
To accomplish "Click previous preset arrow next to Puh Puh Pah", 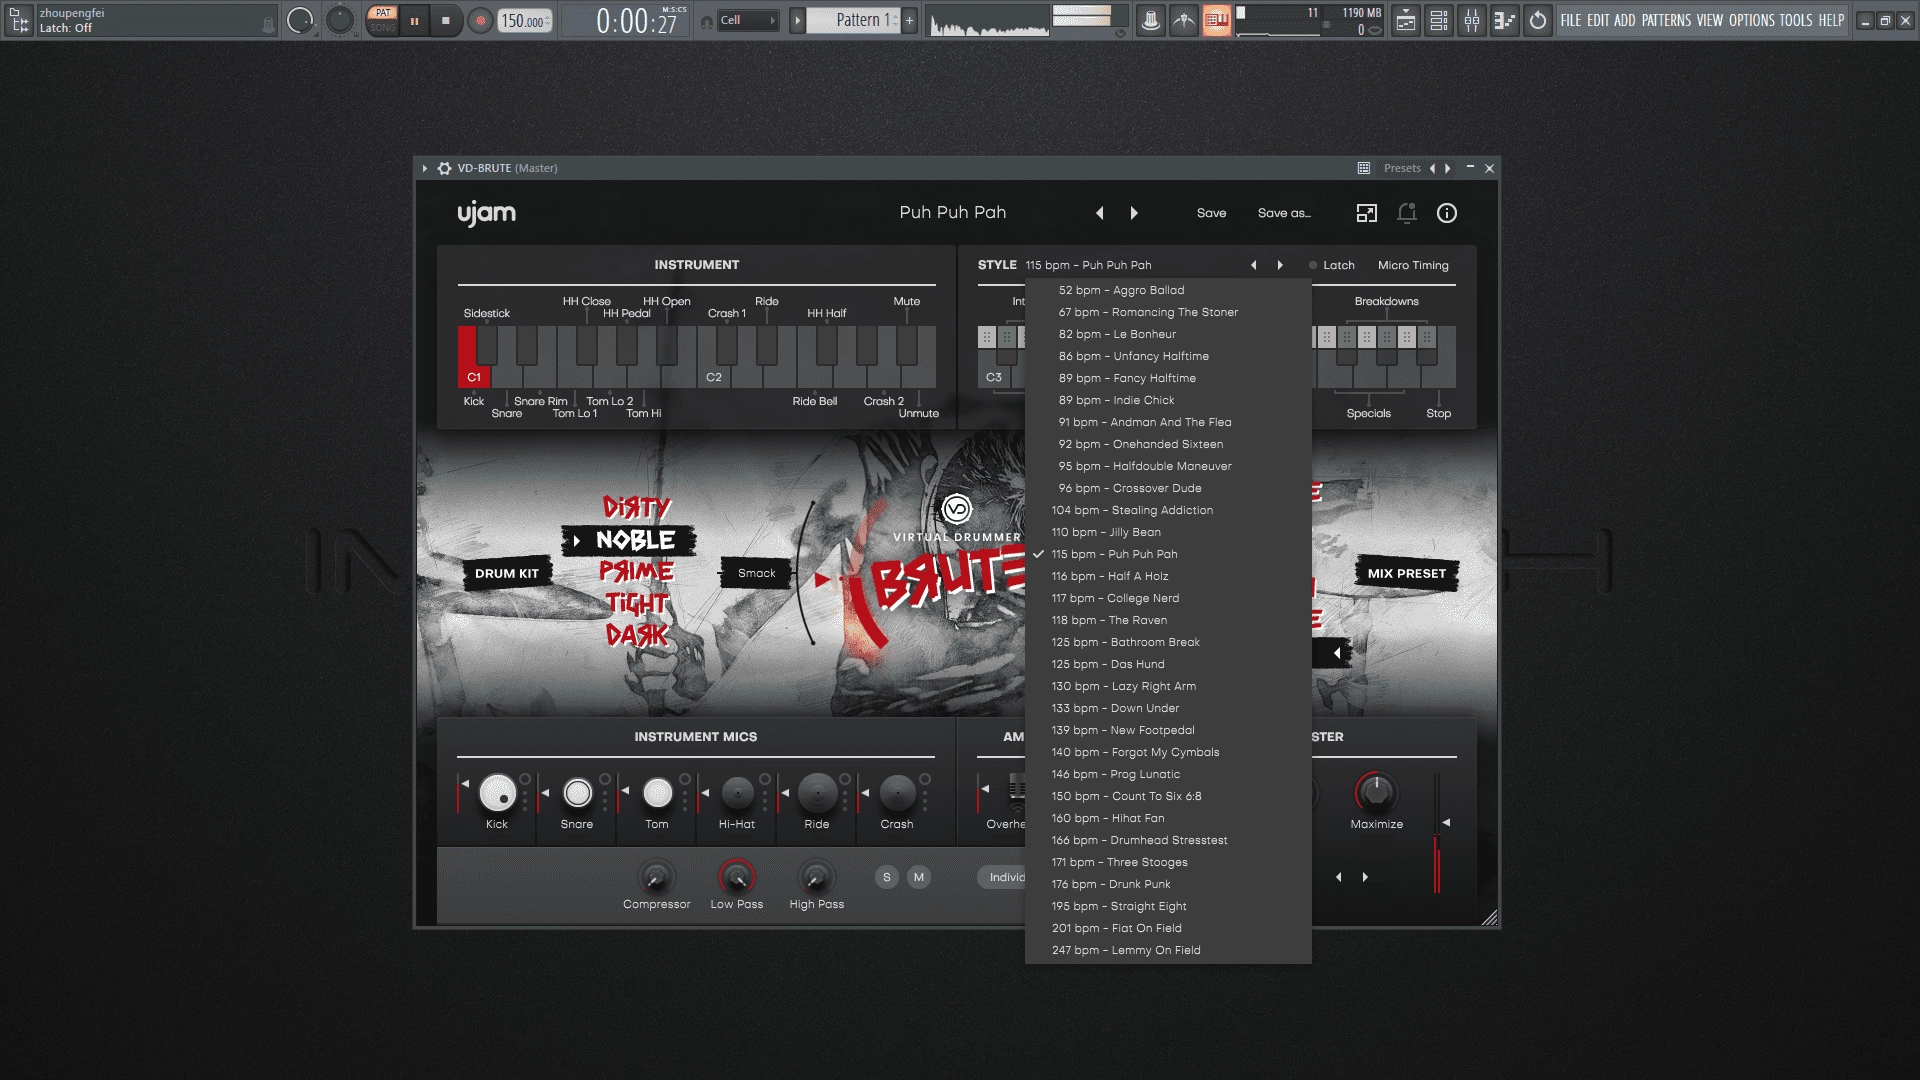I will 1100,213.
